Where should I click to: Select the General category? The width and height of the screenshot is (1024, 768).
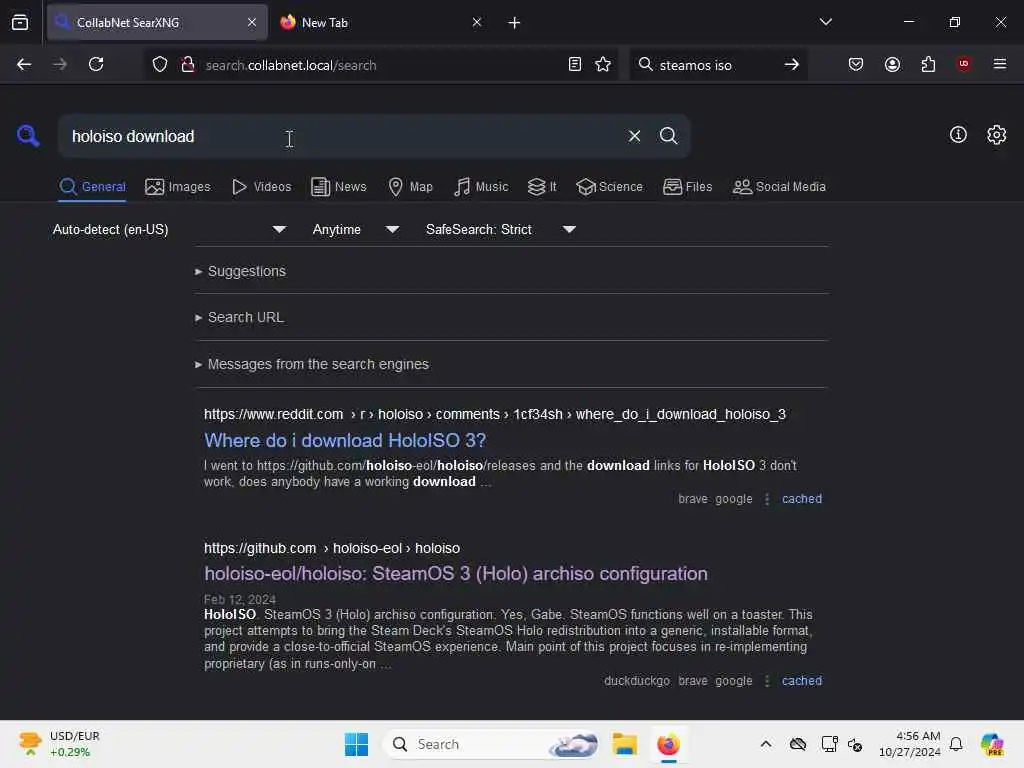[92, 187]
